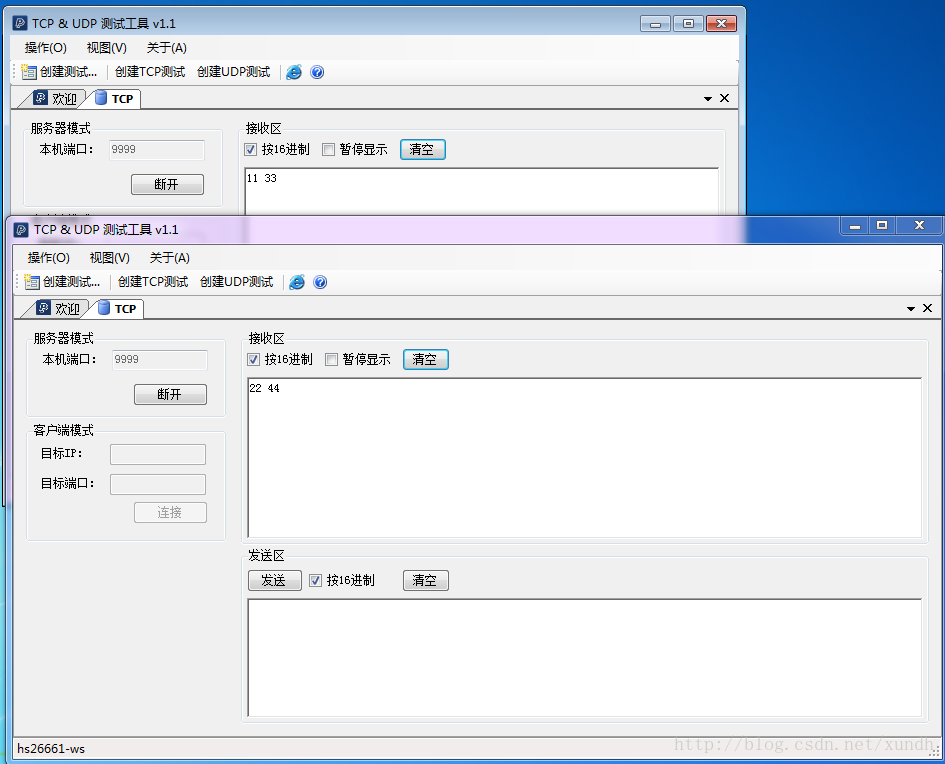This screenshot has height=764, width=945.
Task: Click the send area text box
Action: 585,657
